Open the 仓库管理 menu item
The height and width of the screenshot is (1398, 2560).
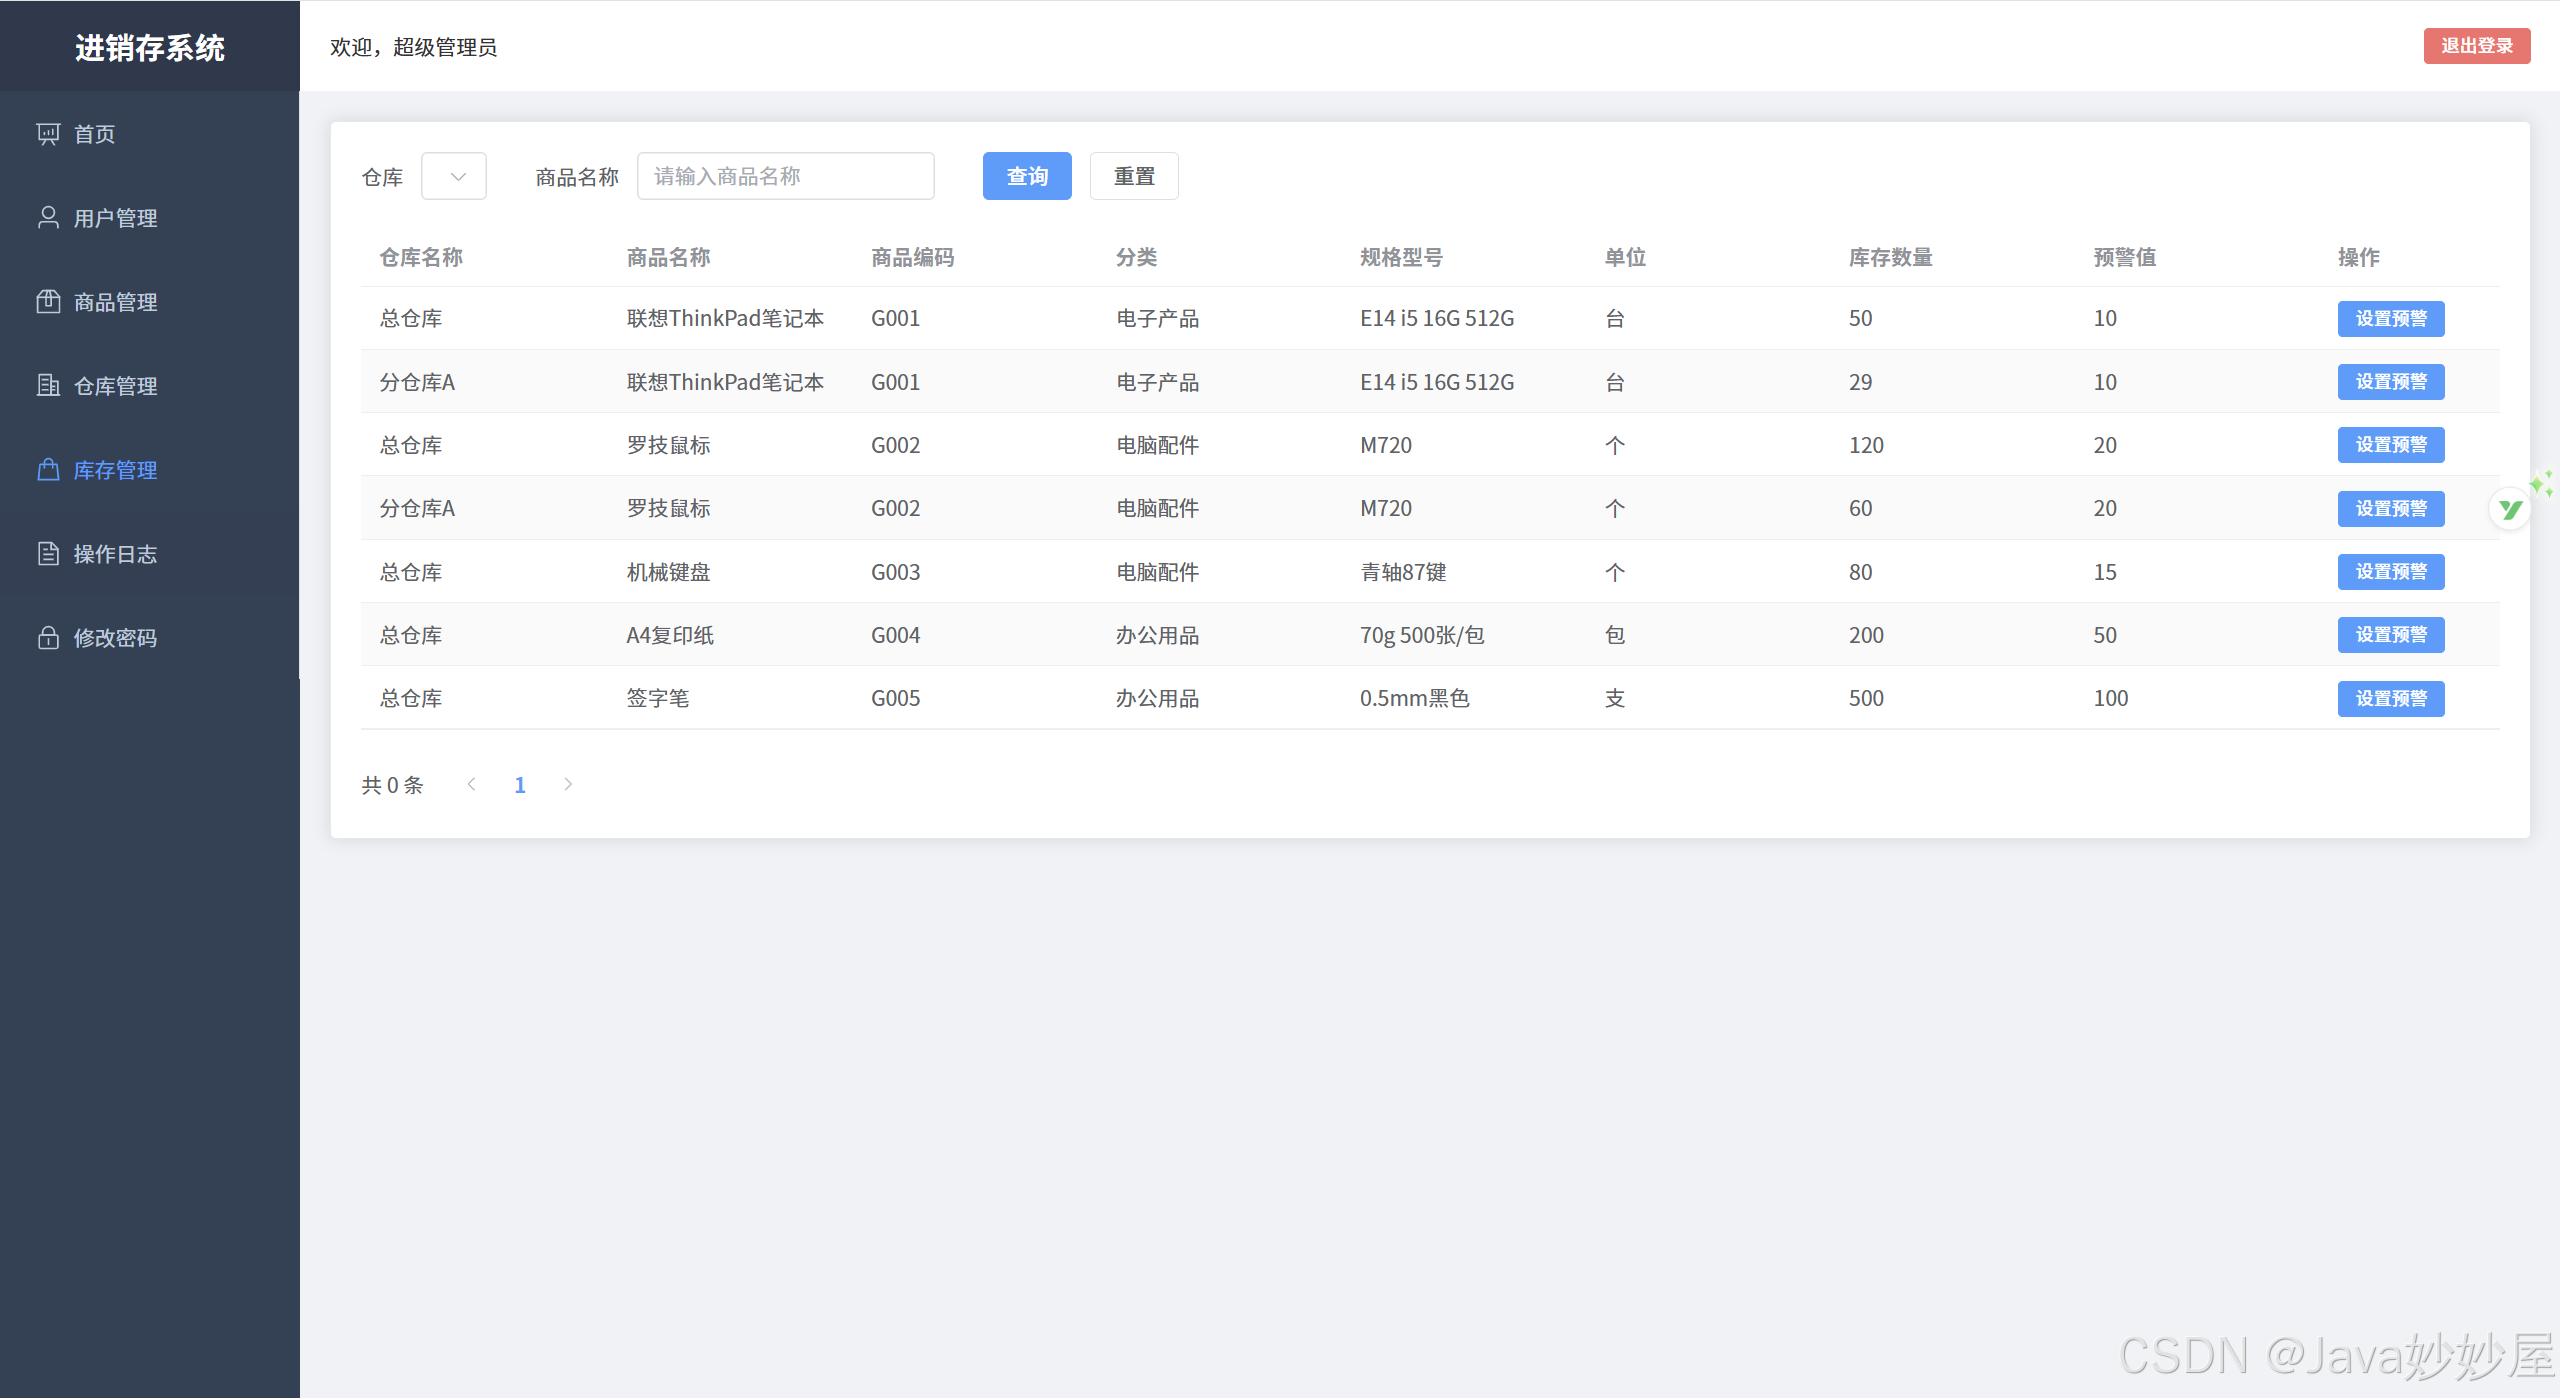(150, 386)
